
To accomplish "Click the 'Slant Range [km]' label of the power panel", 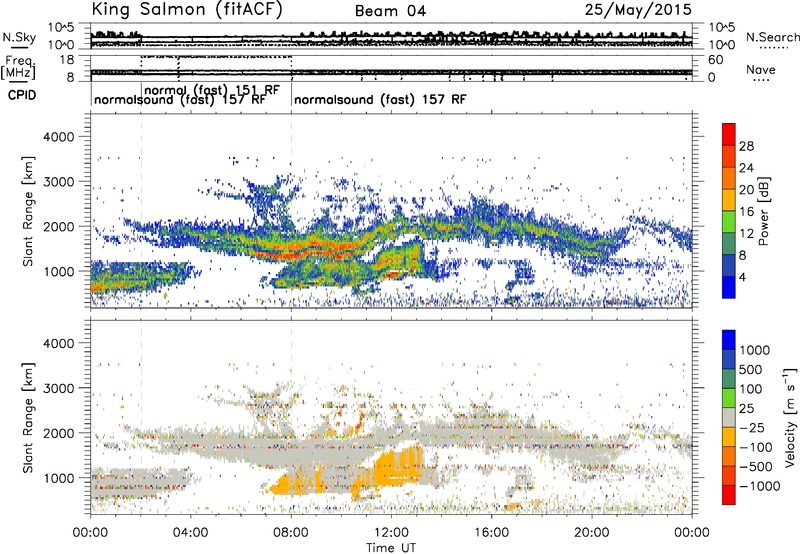I will point(28,211).
